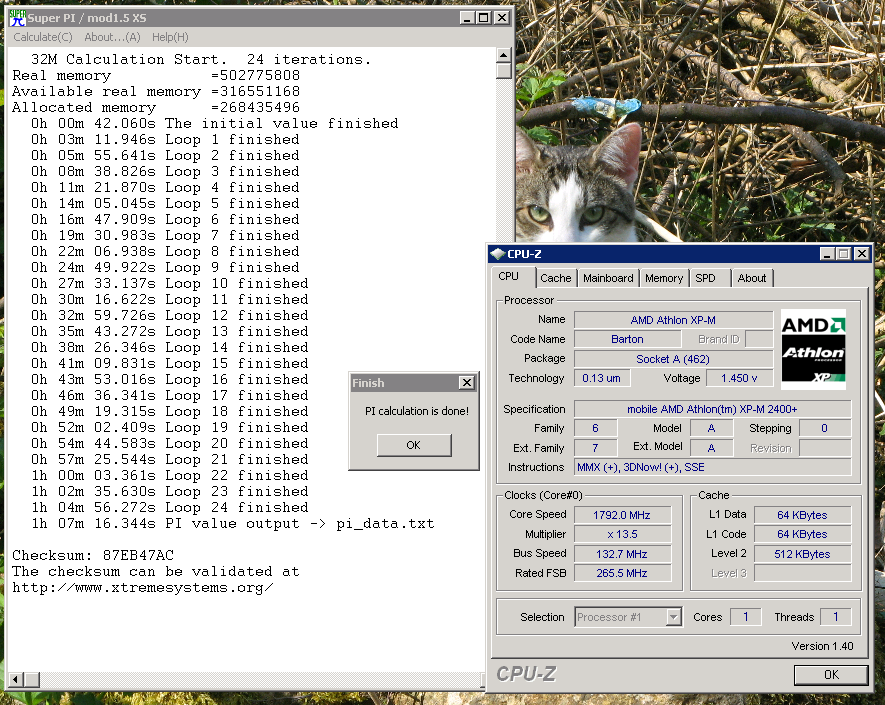The height and width of the screenshot is (705, 885).
Task: Click the Code Name value 'Barton'
Action: [x=627, y=339]
